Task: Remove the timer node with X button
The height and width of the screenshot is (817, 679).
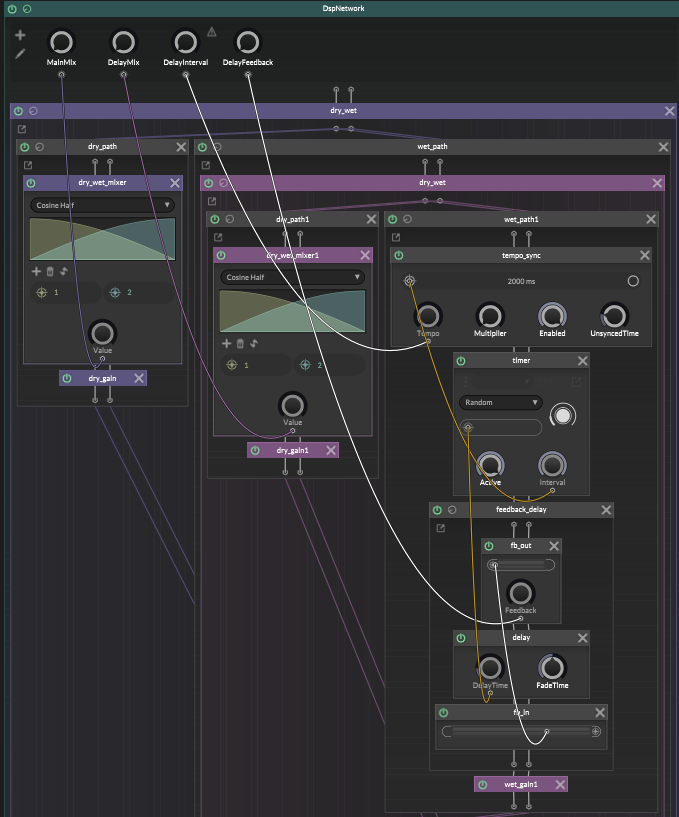Action: pyautogui.click(x=581, y=360)
